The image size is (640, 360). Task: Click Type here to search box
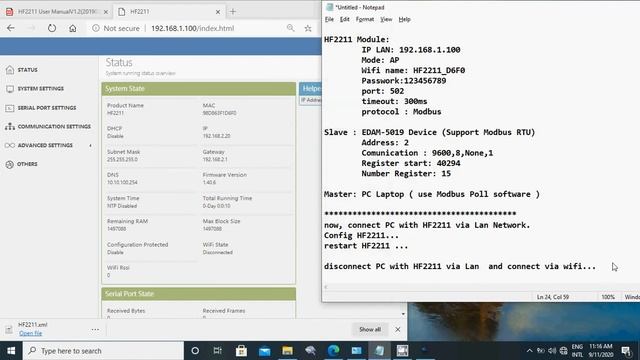point(103,351)
